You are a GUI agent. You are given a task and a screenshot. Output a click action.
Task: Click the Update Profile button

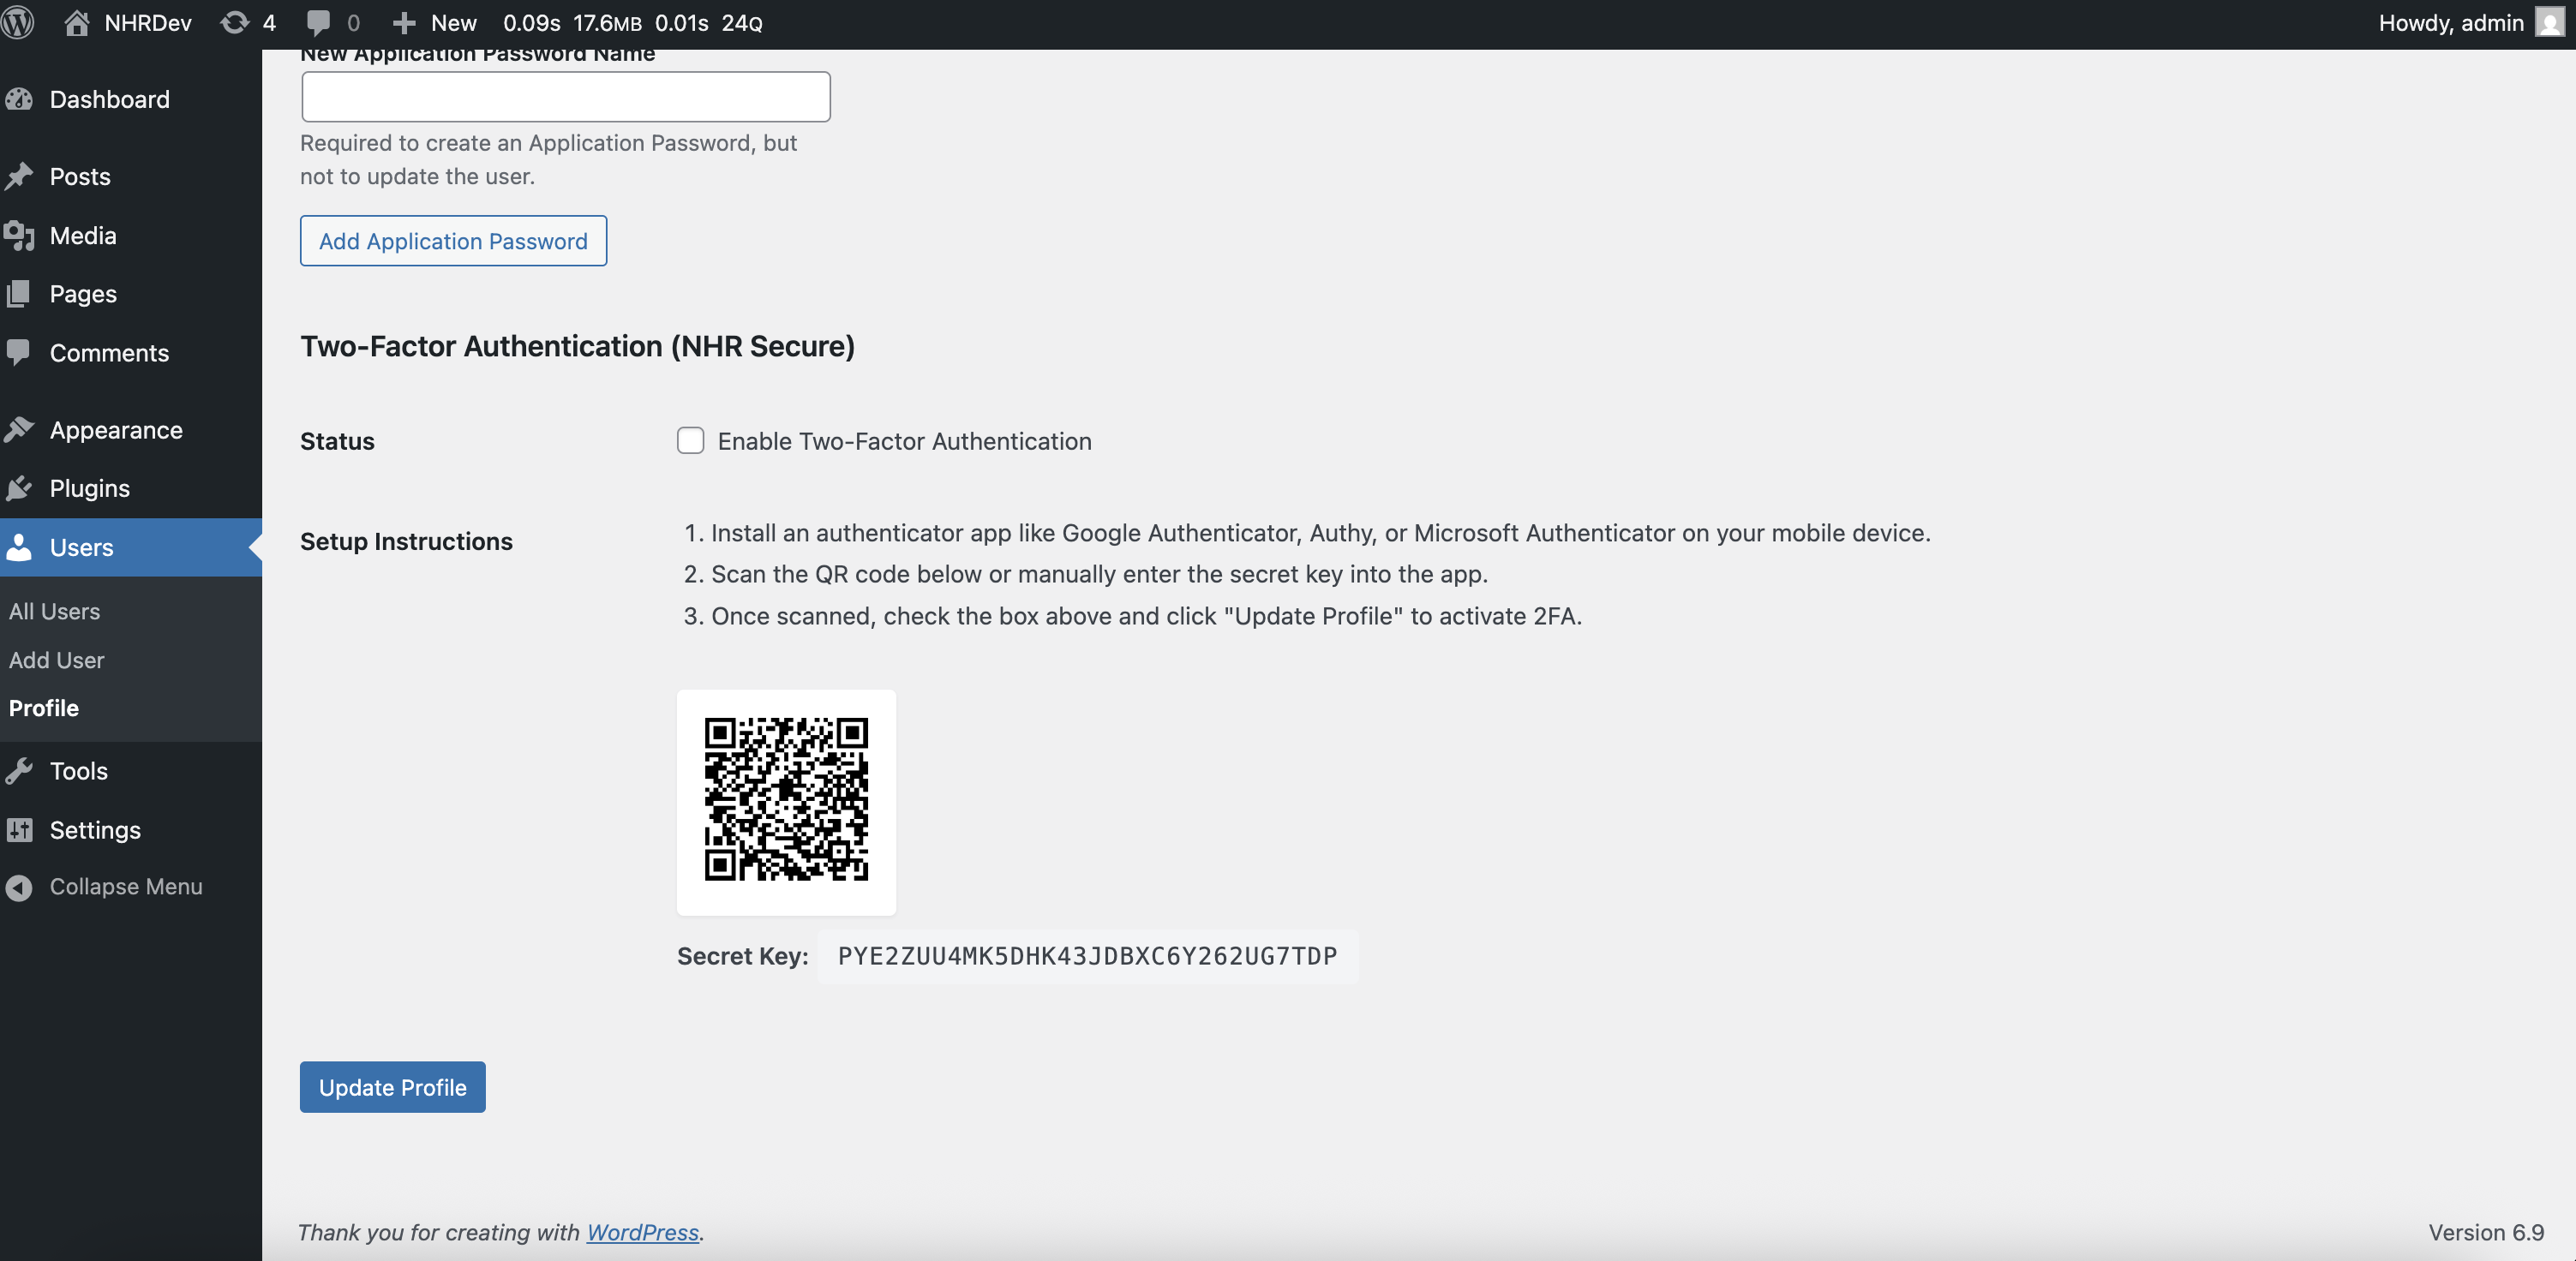pos(392,1087)
